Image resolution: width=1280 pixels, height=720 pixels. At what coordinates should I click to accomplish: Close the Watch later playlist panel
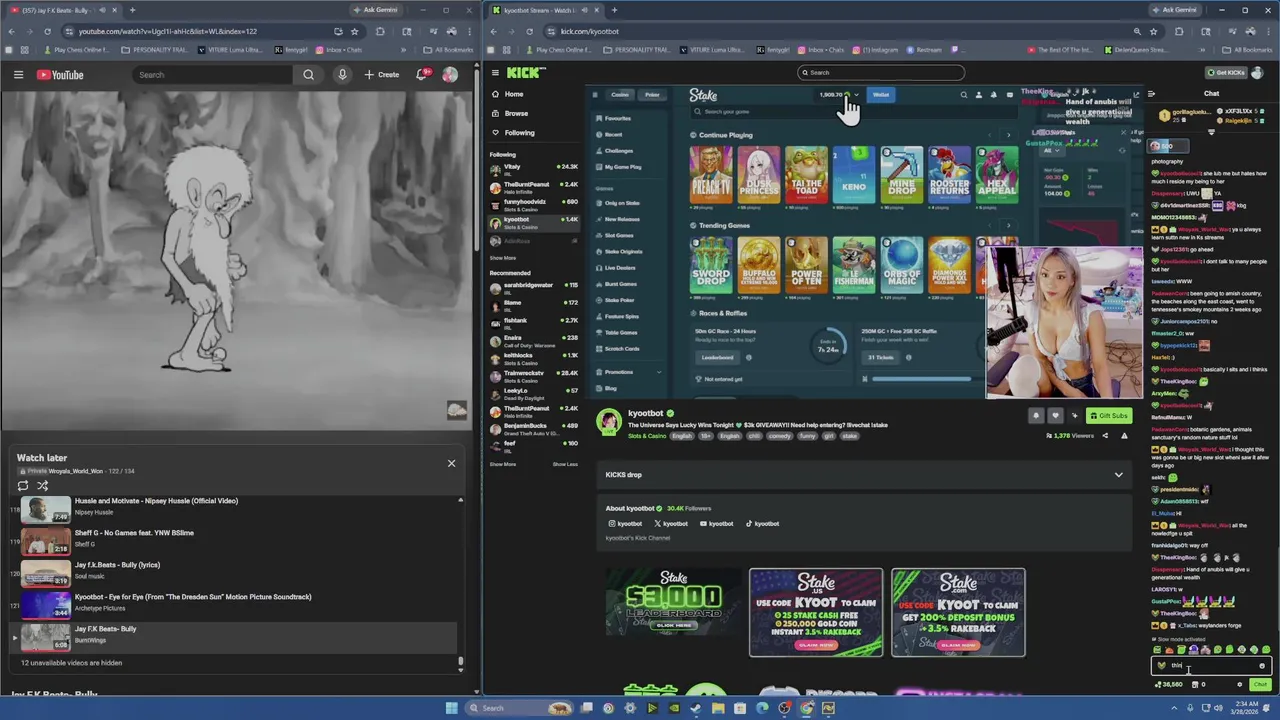[x=451, y=463]
